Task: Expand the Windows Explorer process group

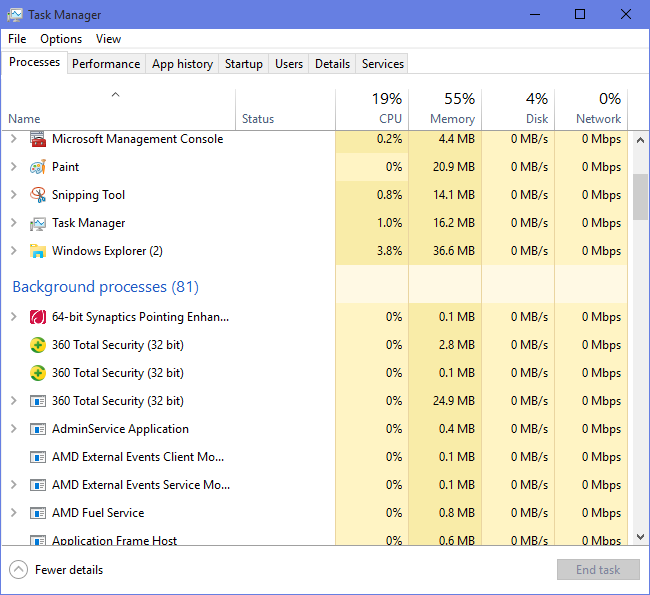Action: pyautogui.click(x=13, y=251)
